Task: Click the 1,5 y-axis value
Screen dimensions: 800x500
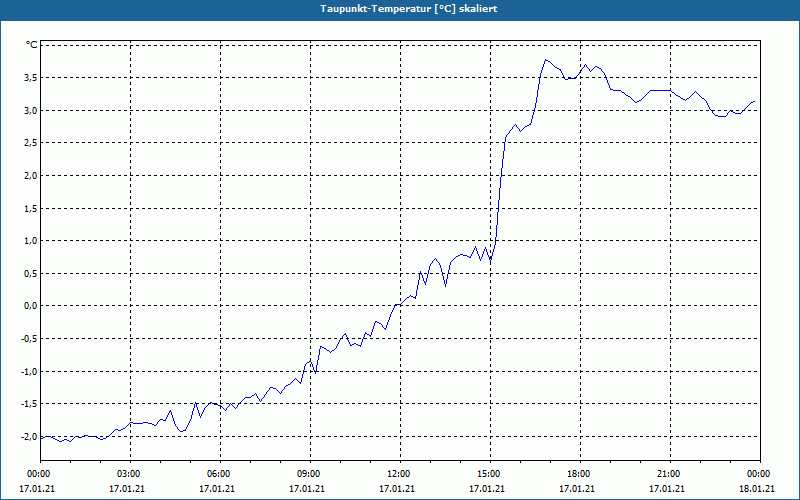Action: [31, 208]
